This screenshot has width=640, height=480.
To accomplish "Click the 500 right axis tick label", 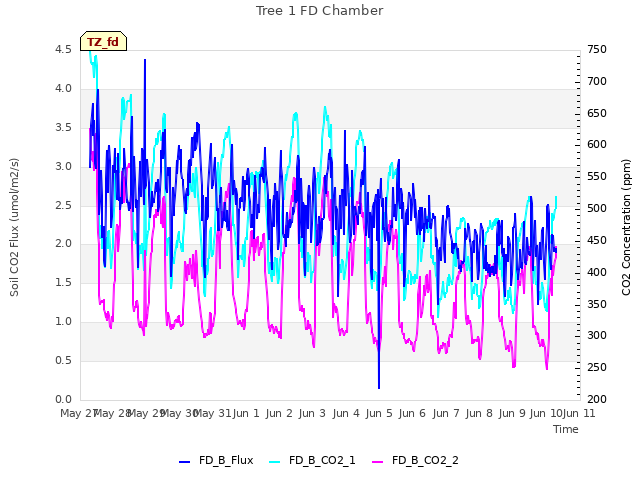I will (597, 209).
